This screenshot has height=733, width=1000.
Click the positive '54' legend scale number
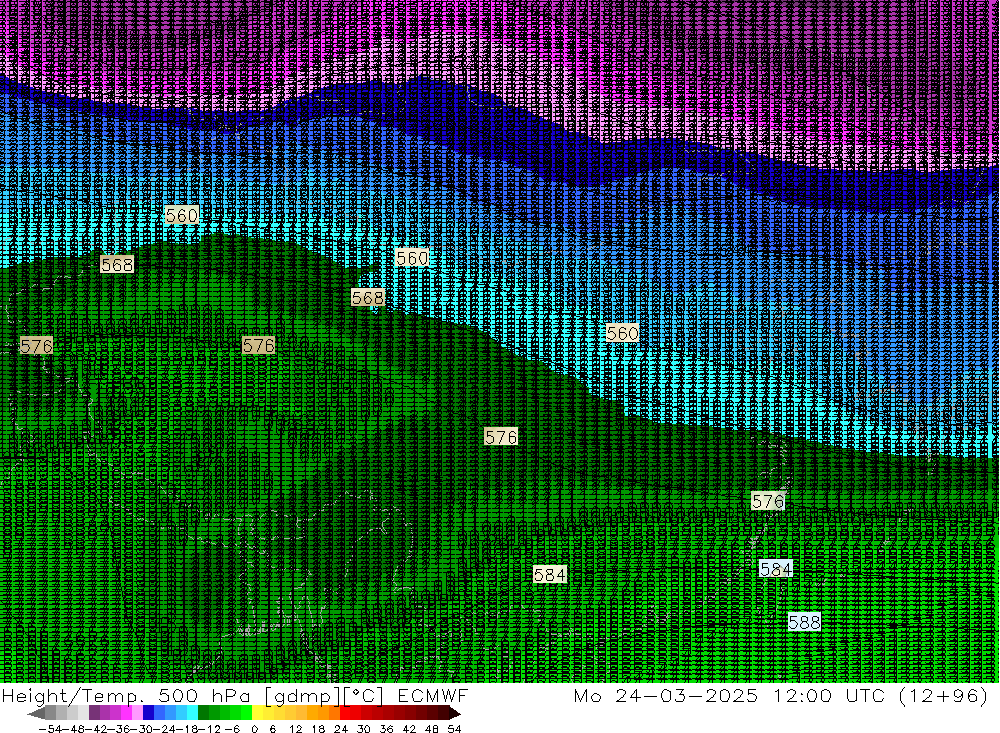pyautogui.click(x=454, y=729)
